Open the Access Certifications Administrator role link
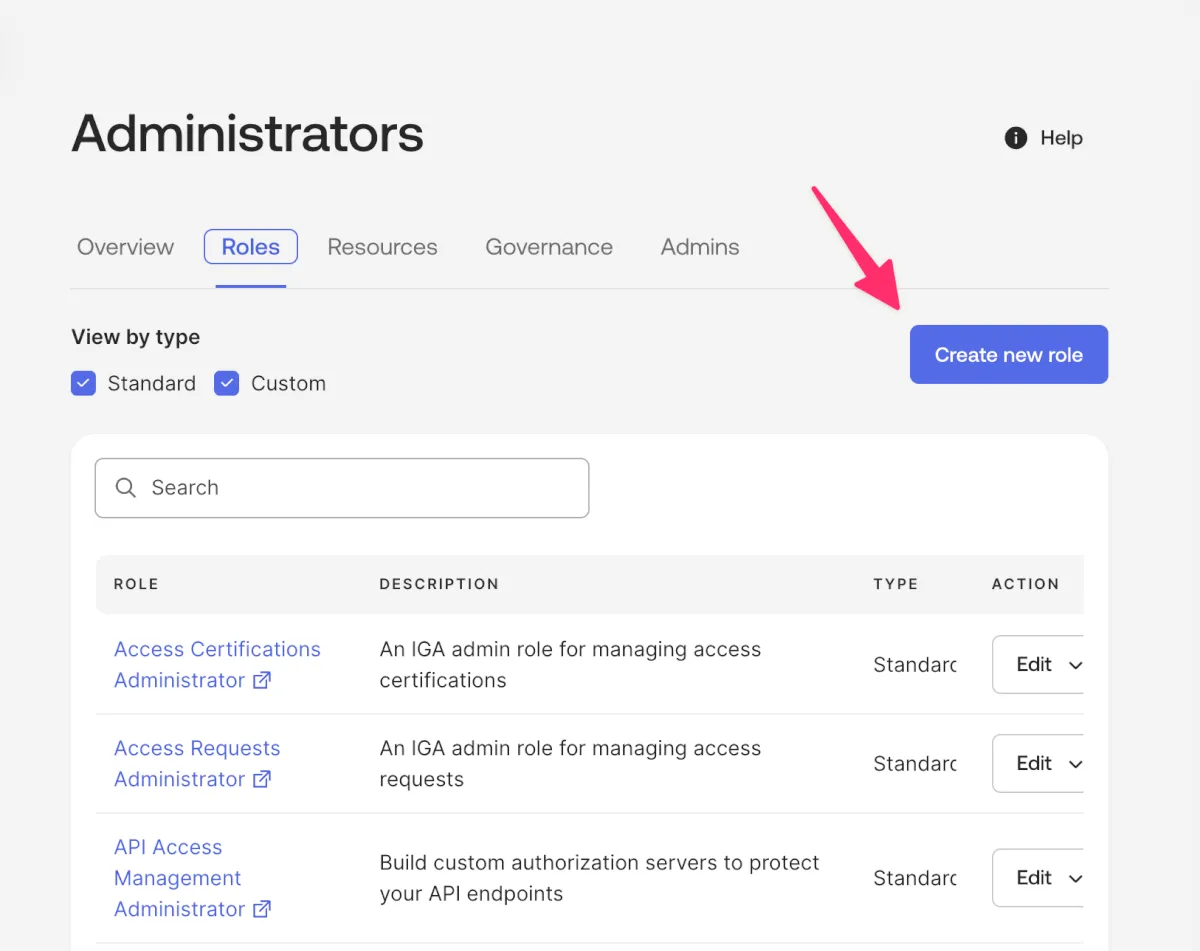Image resolution: width=1200 pixels, height=951 pixels. coord(217,650)
